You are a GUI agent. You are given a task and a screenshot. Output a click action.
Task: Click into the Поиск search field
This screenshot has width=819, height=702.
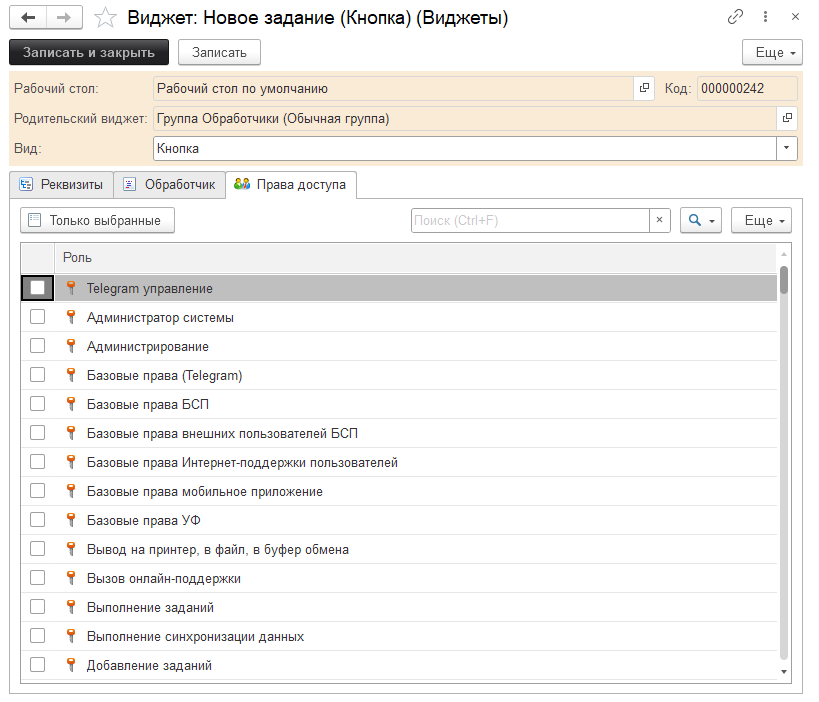[530, 220]
